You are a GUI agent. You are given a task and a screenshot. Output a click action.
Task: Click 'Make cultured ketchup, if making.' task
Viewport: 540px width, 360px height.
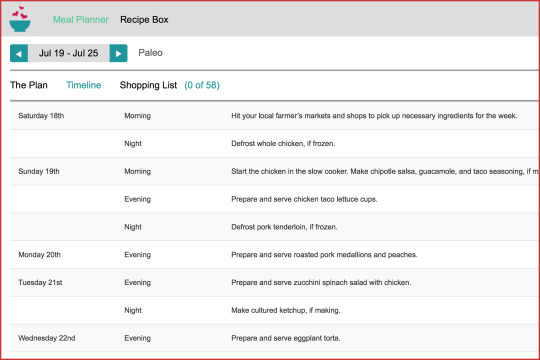tap(285, 310)
